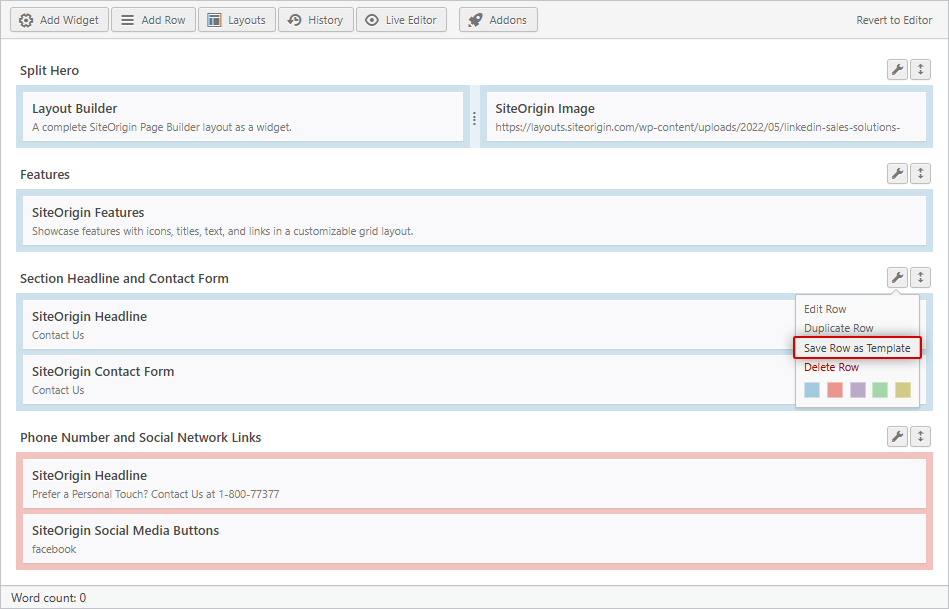The width and height of the screenshot is (949, 609).
Task: Pick the blue row color swatch
Action: coord(812,390)
